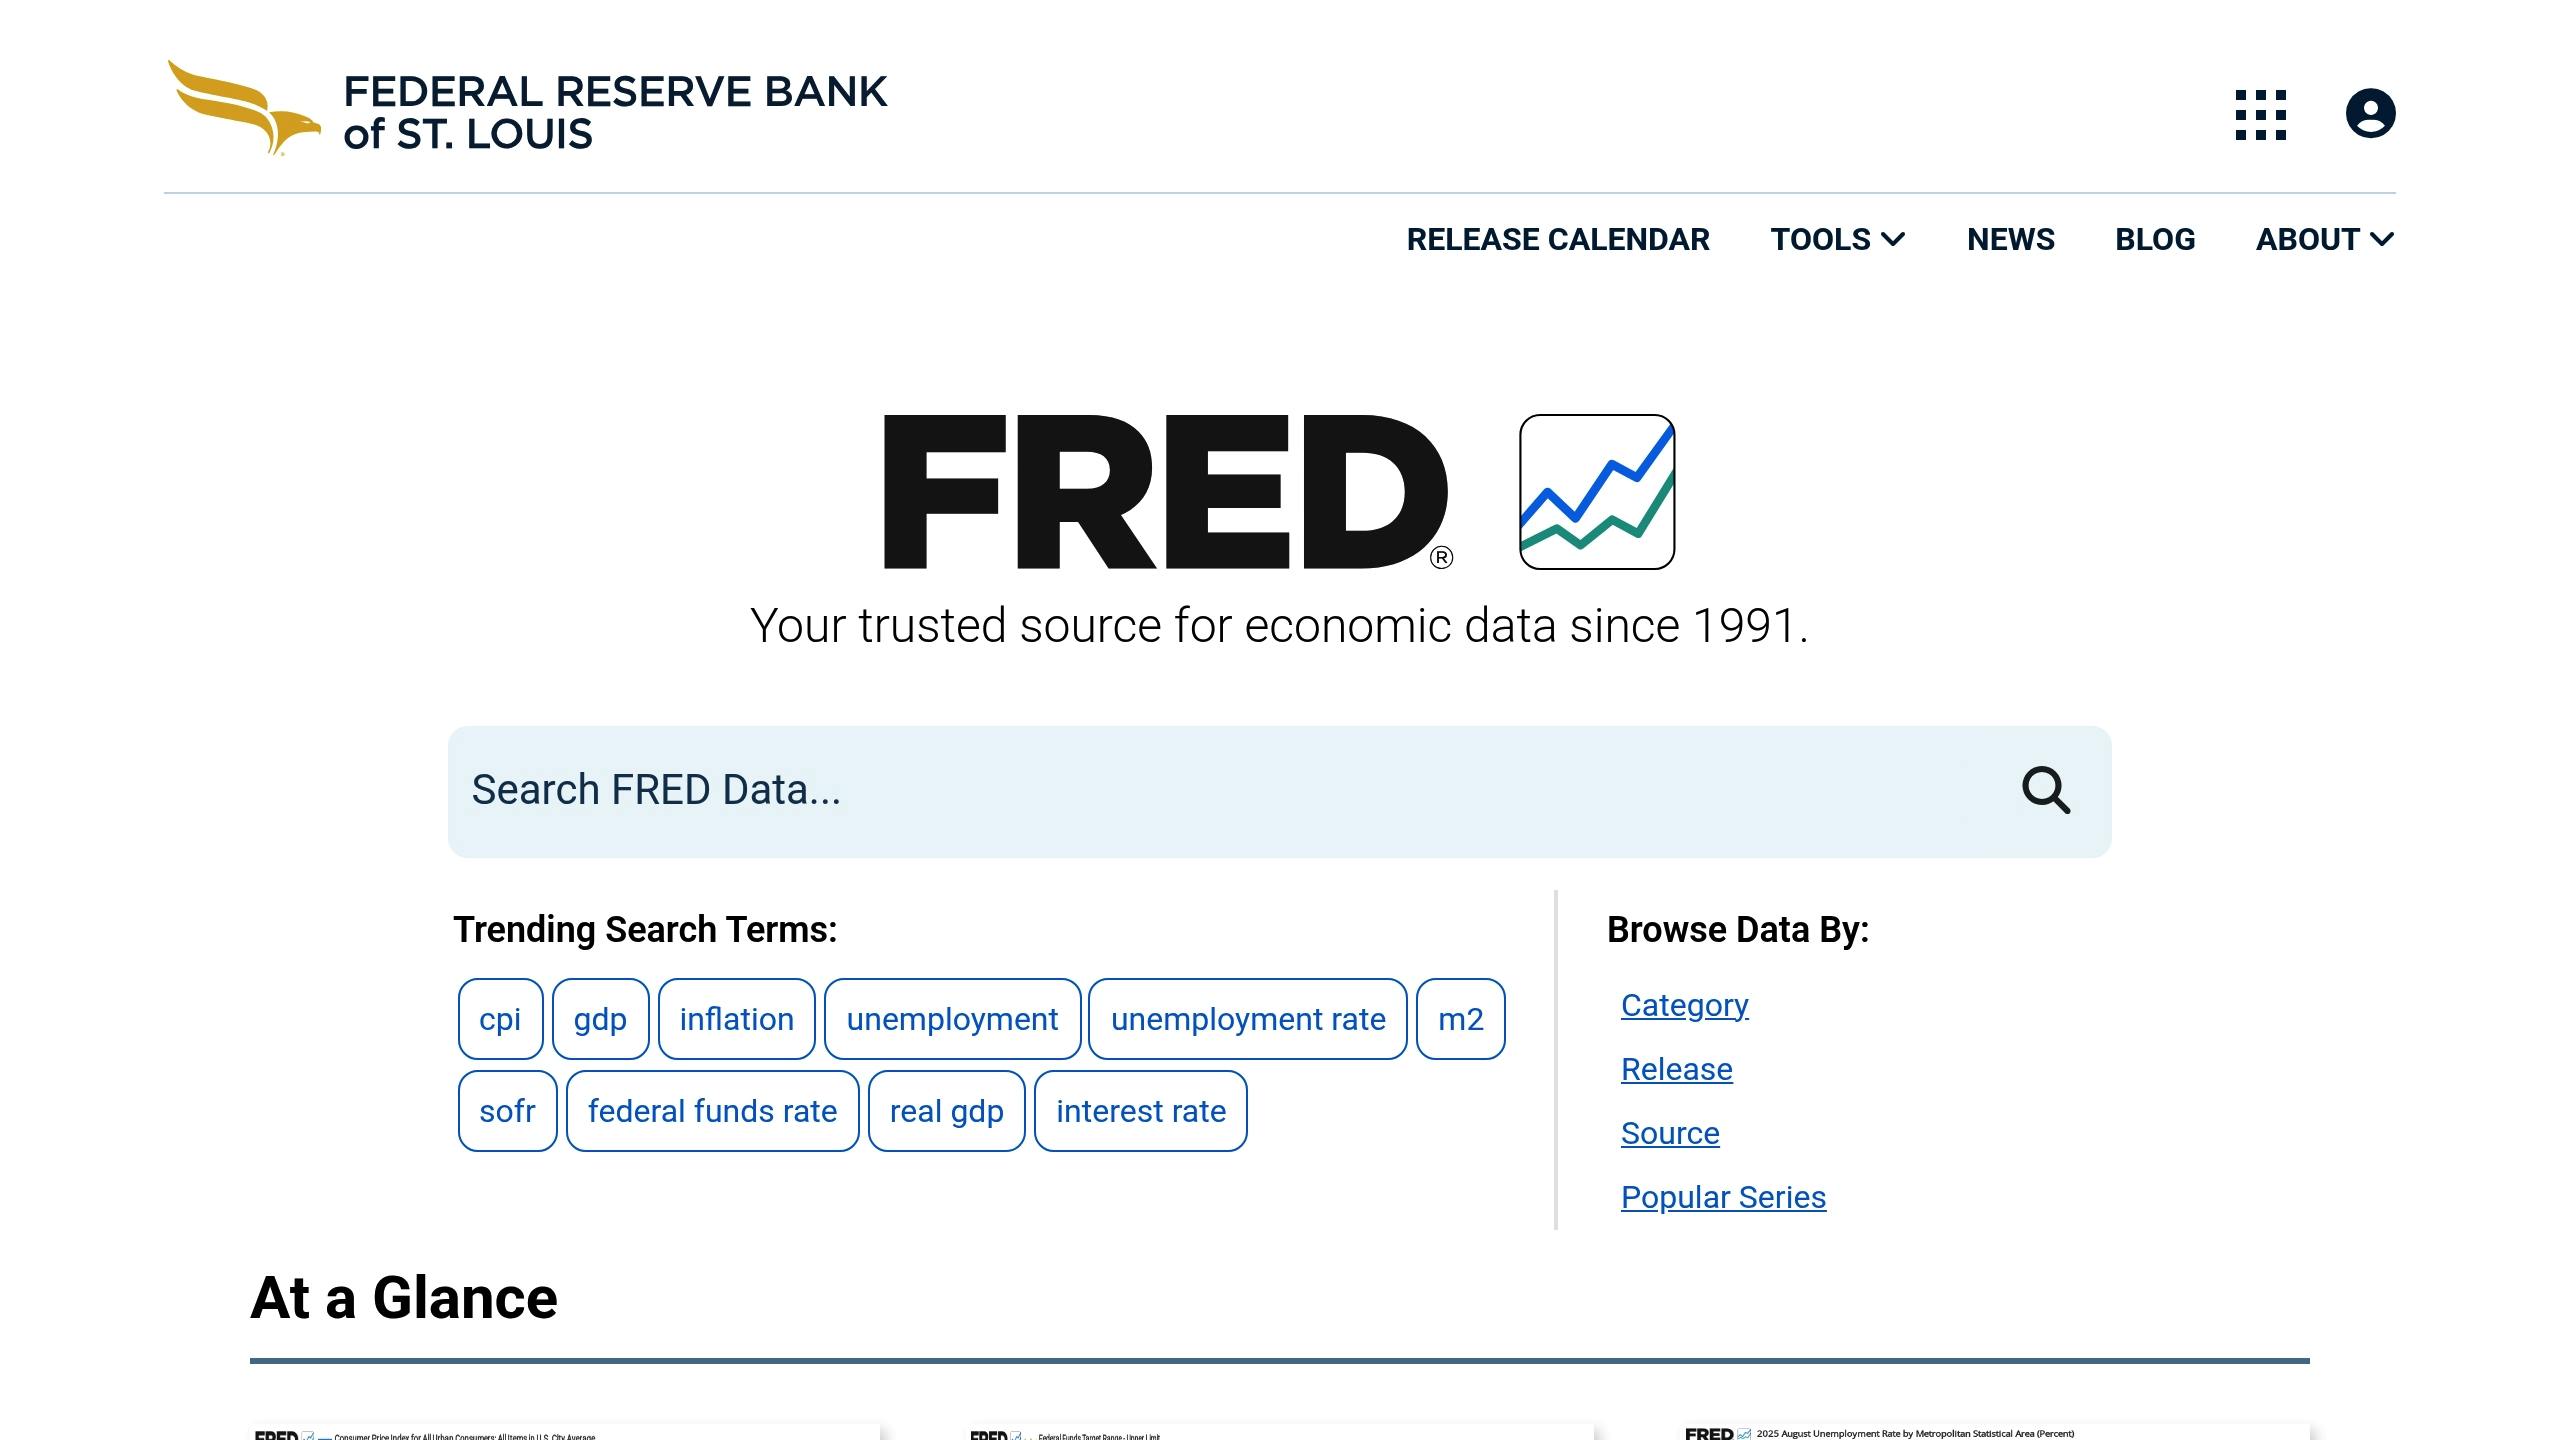2560x1440 pixels.
Task: Open the apps grid menu icon
Action: coord(2261,115)
